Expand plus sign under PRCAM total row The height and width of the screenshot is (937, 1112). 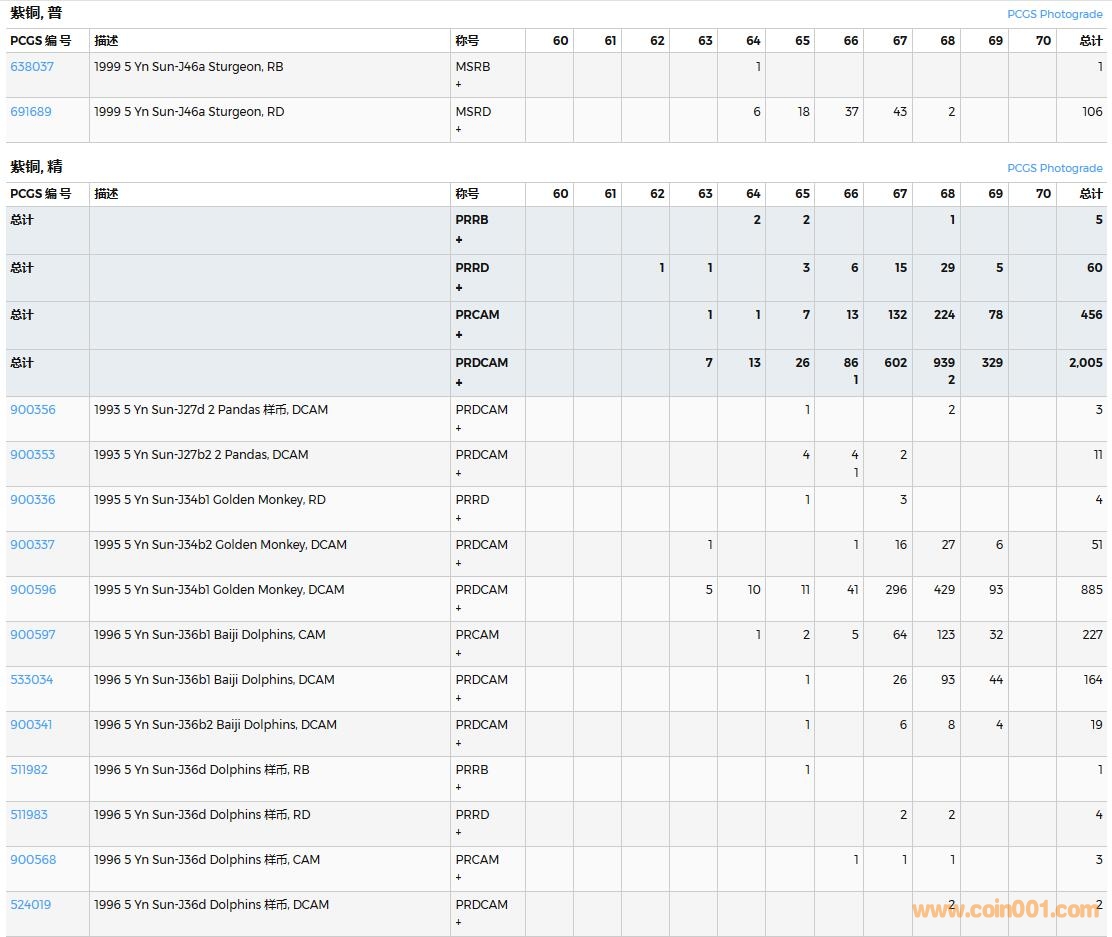[459, 335]
